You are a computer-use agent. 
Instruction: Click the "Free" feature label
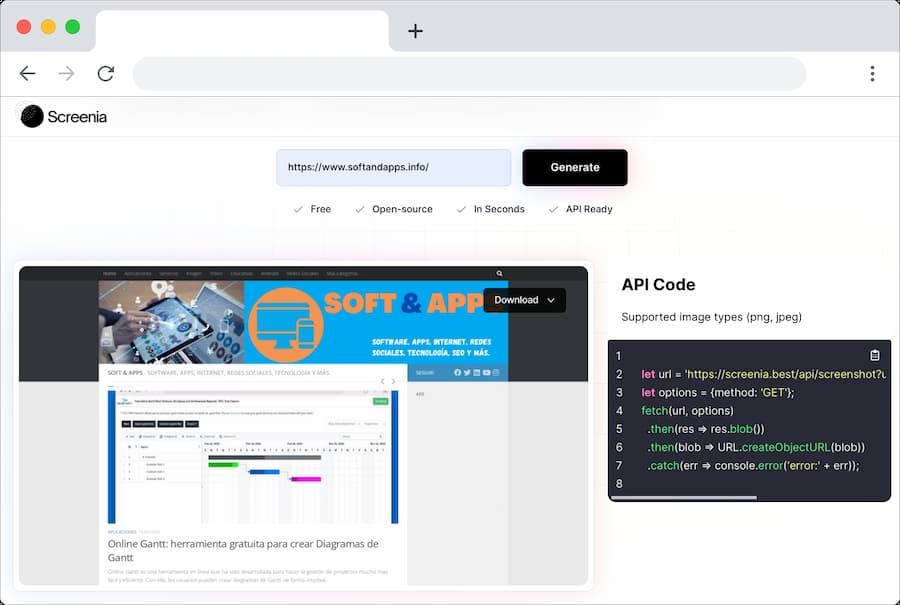coord(320,209)
